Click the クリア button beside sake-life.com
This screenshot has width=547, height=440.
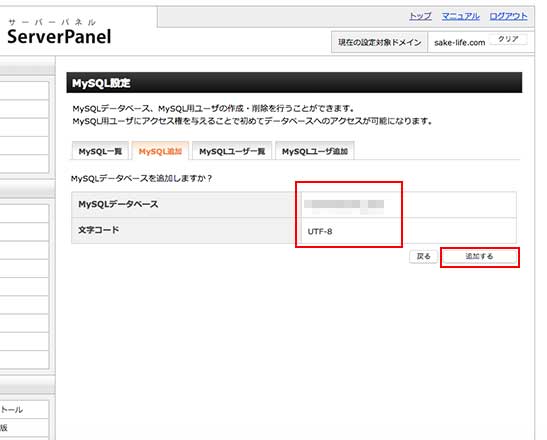pyautogui.click(x=508, y=39)
